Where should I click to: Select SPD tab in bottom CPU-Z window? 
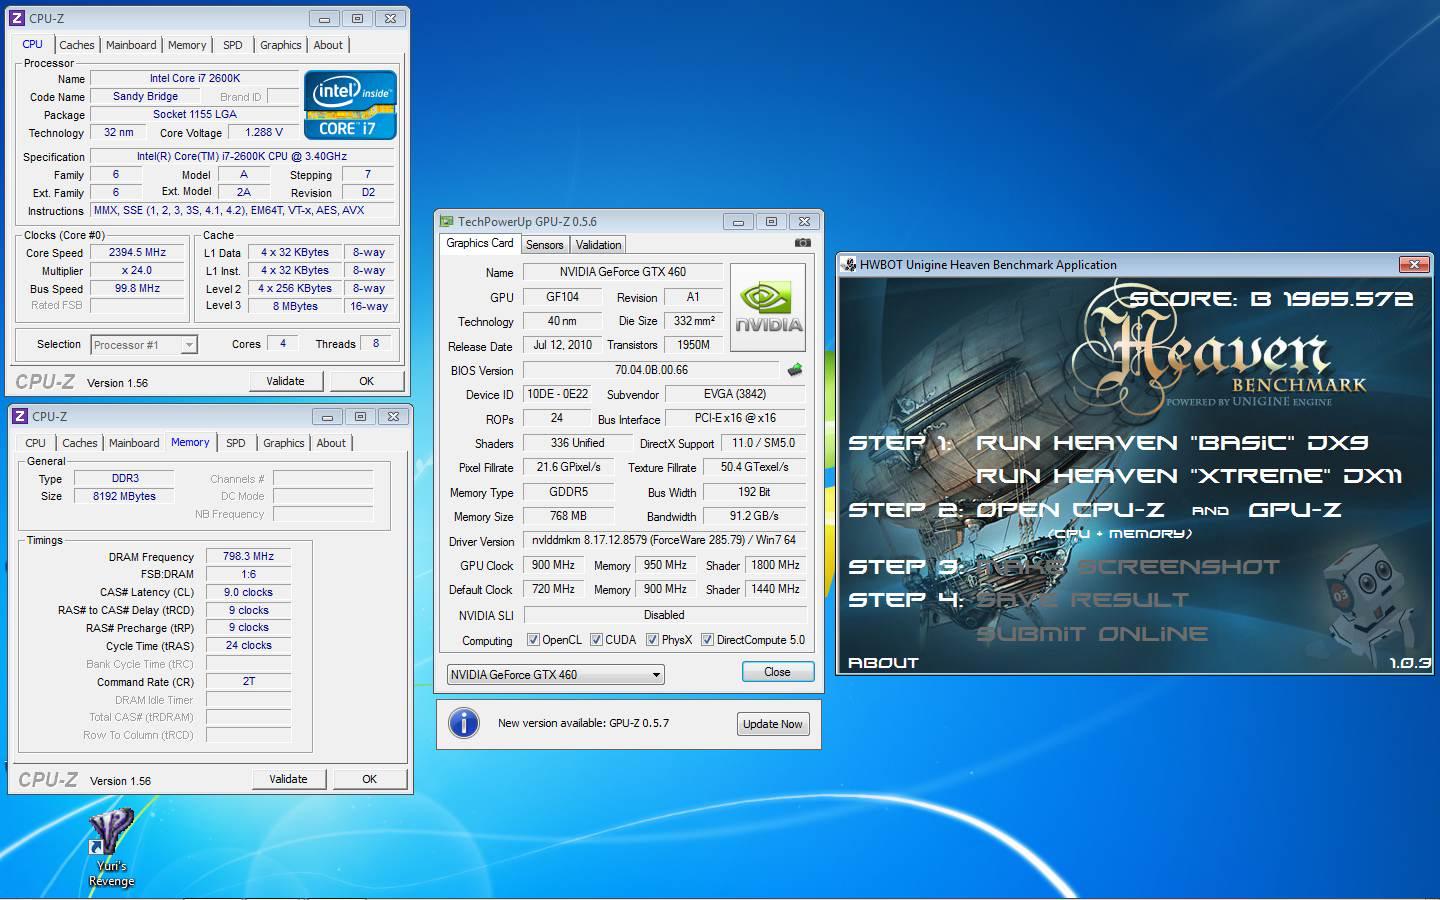236,443
